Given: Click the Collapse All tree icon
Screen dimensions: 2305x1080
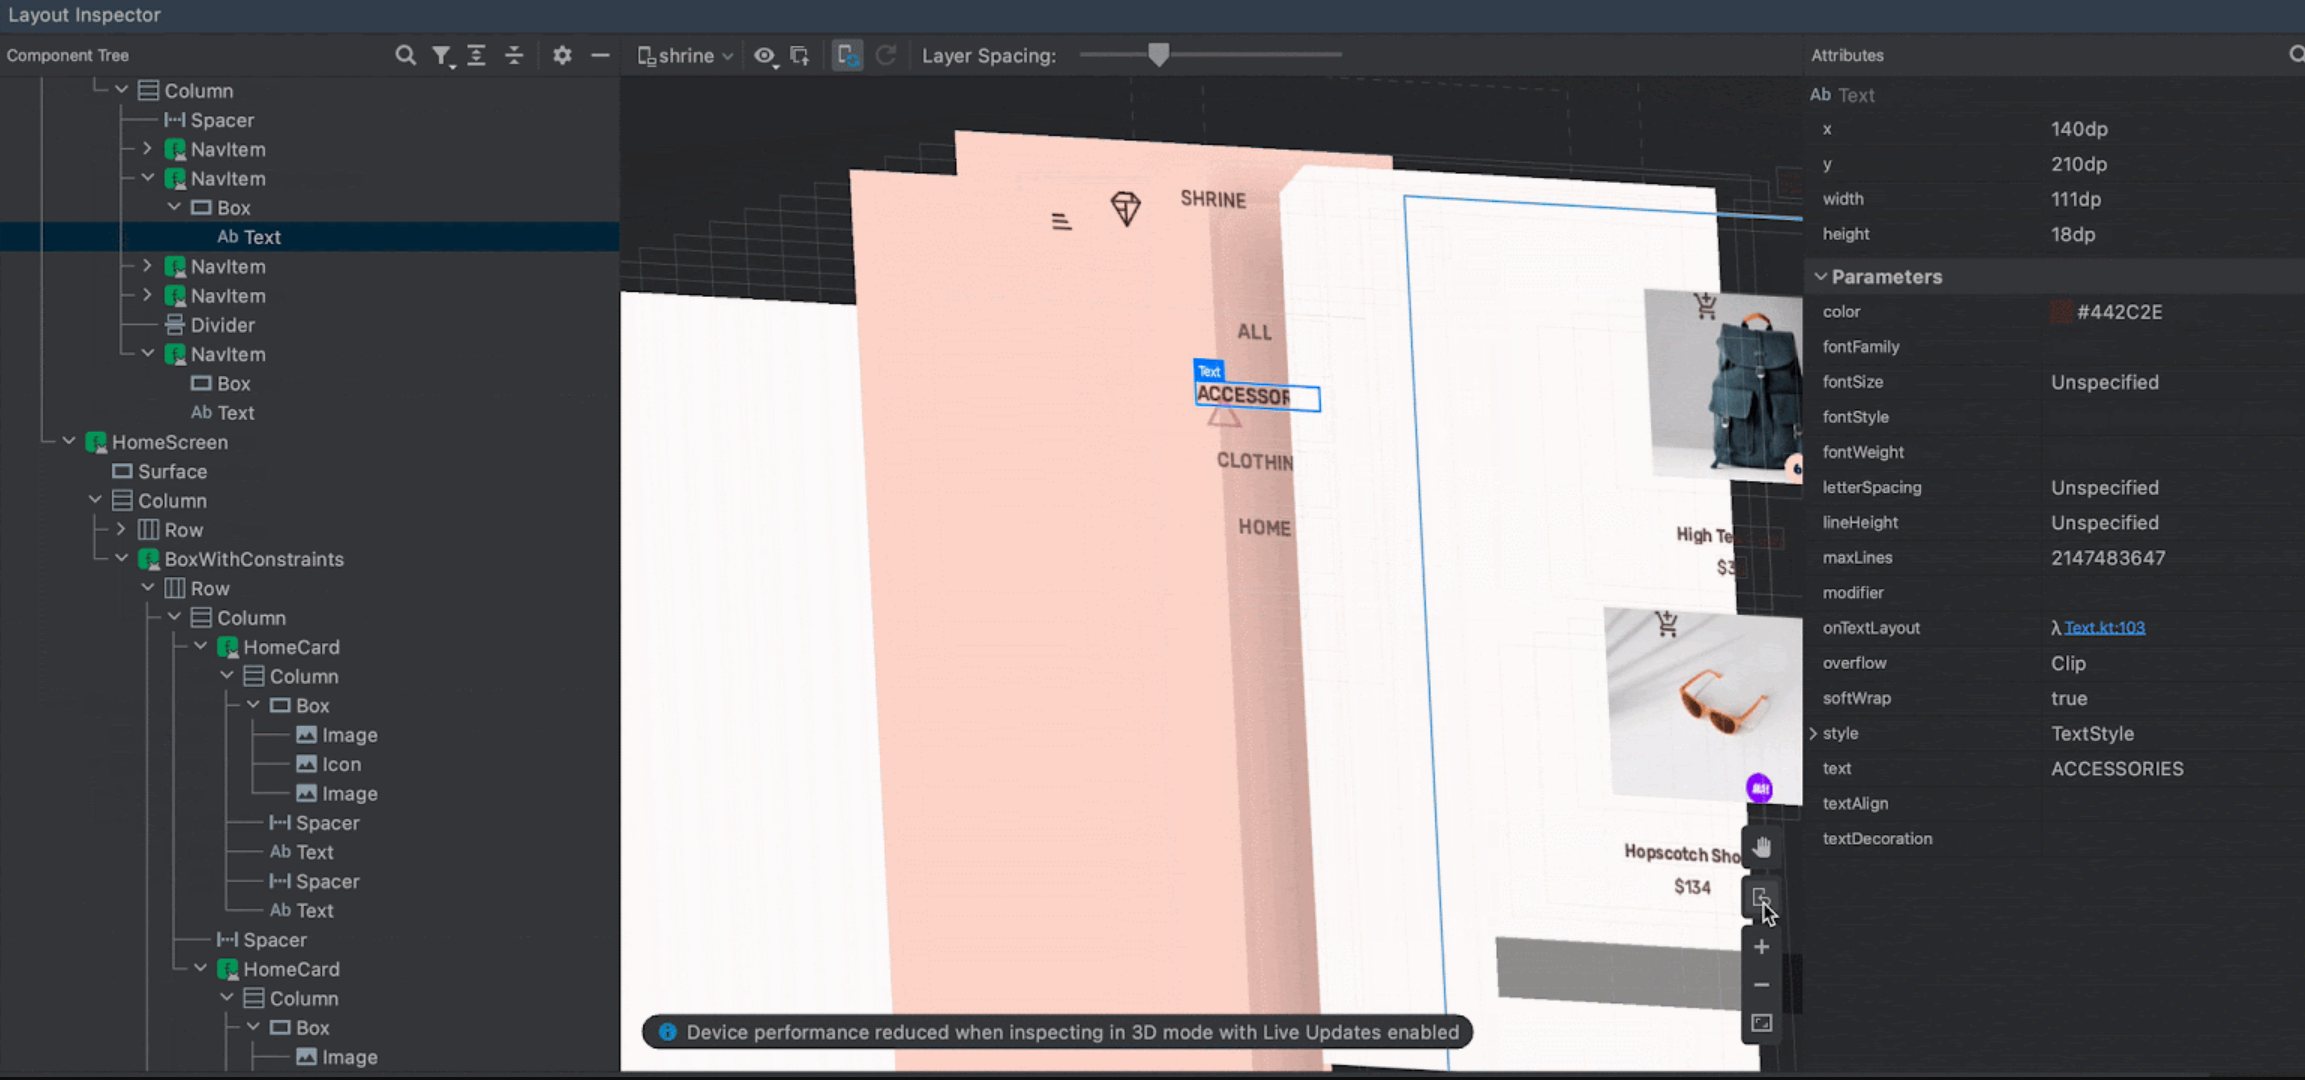Looking at the screenshot, I should [514, 55].
